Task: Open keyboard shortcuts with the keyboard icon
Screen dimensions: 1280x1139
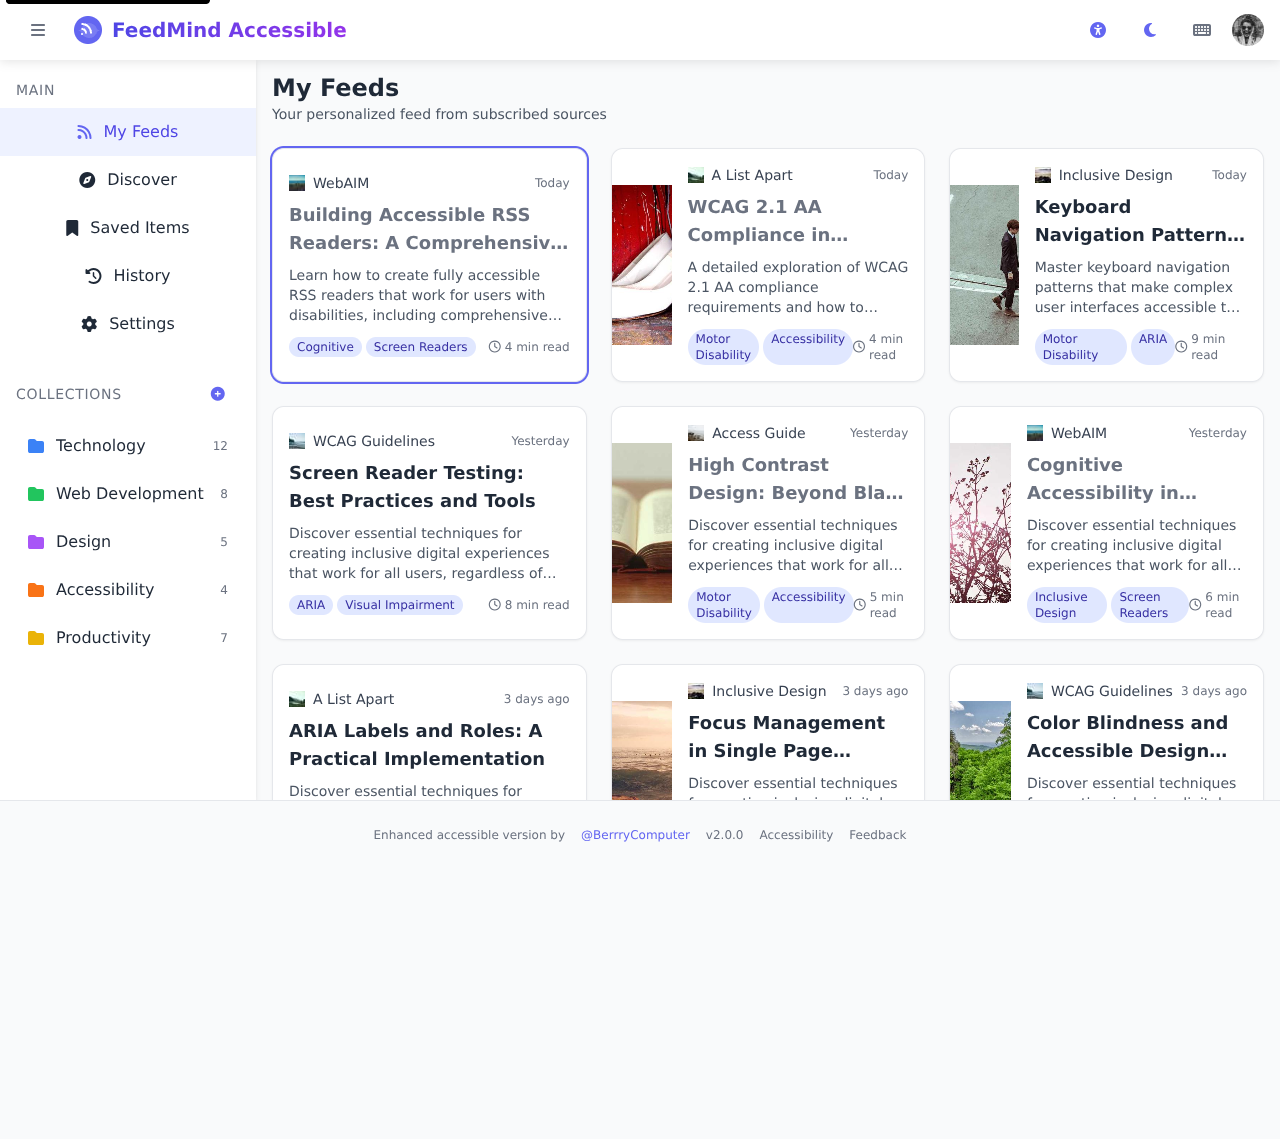Action: pyautogui.click(x=1201, y=29)
